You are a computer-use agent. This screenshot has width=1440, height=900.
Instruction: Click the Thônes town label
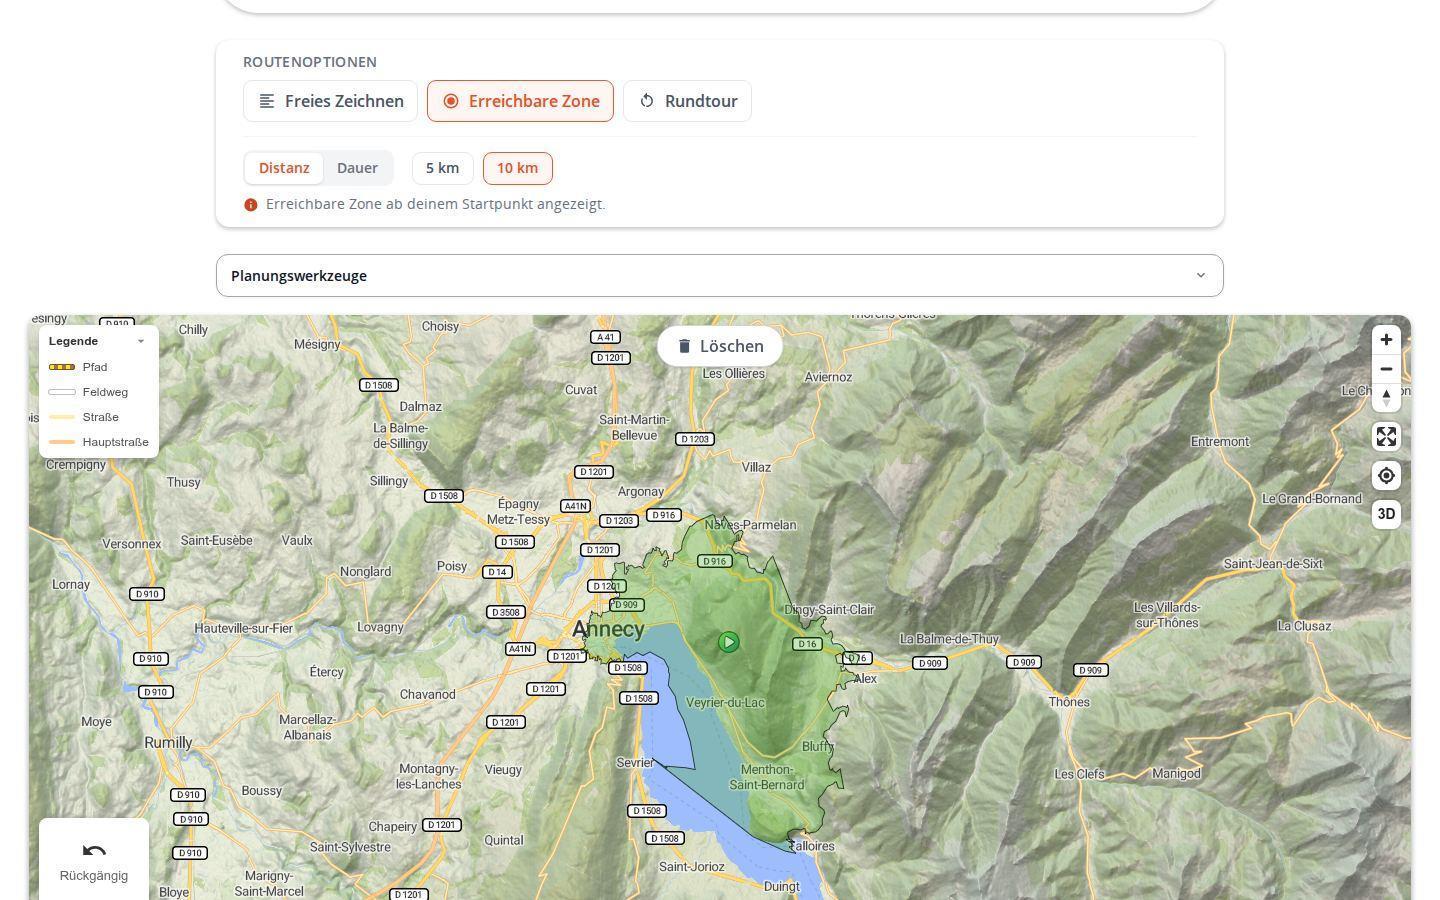pyautogui.click(x=1069, y=702)
